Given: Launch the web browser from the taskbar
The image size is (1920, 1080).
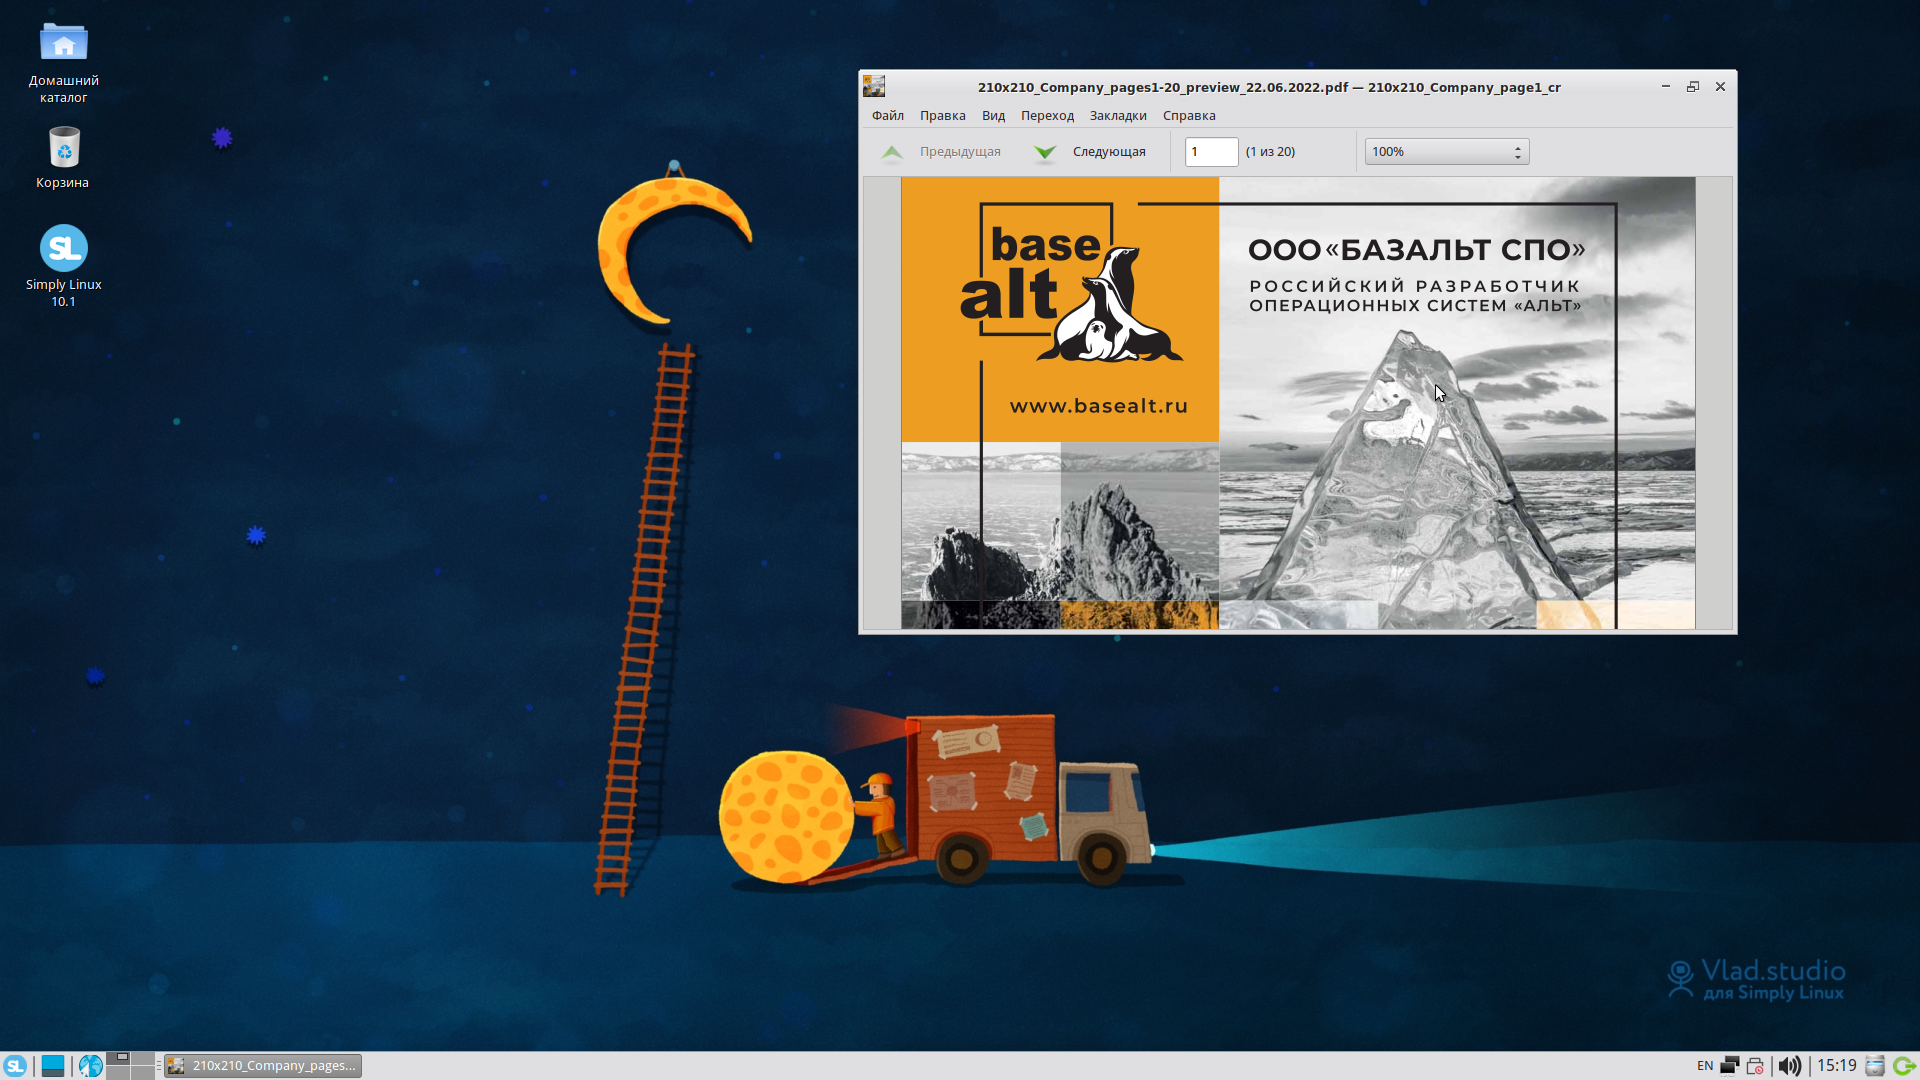Looking at the screenshot, I should (x=90, y=1065).
